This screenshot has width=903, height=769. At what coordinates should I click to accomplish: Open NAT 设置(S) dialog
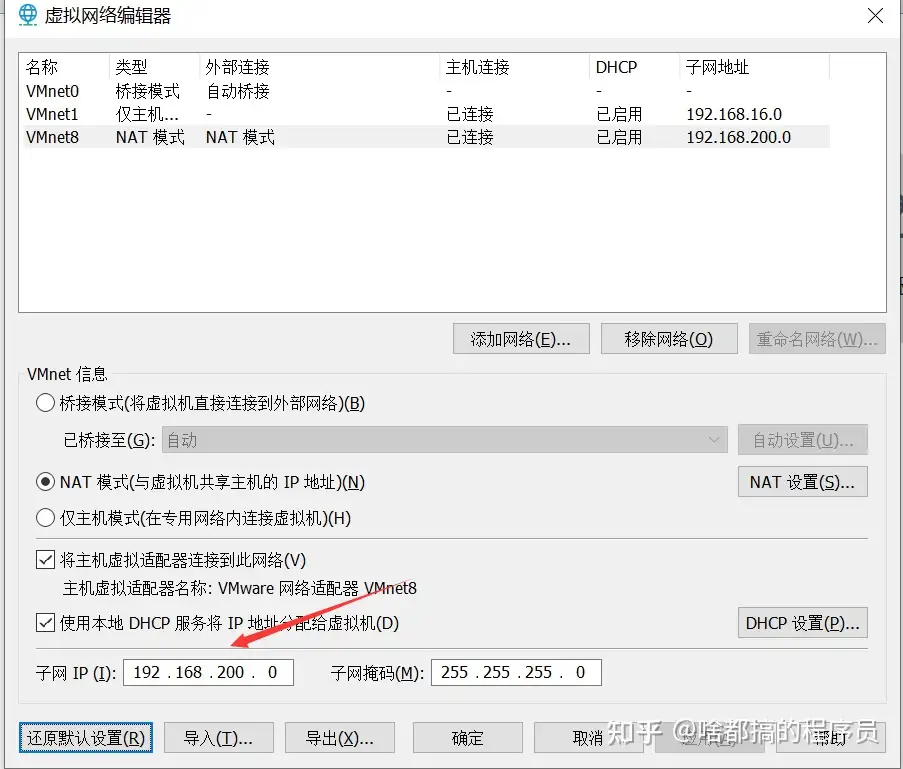803,482
